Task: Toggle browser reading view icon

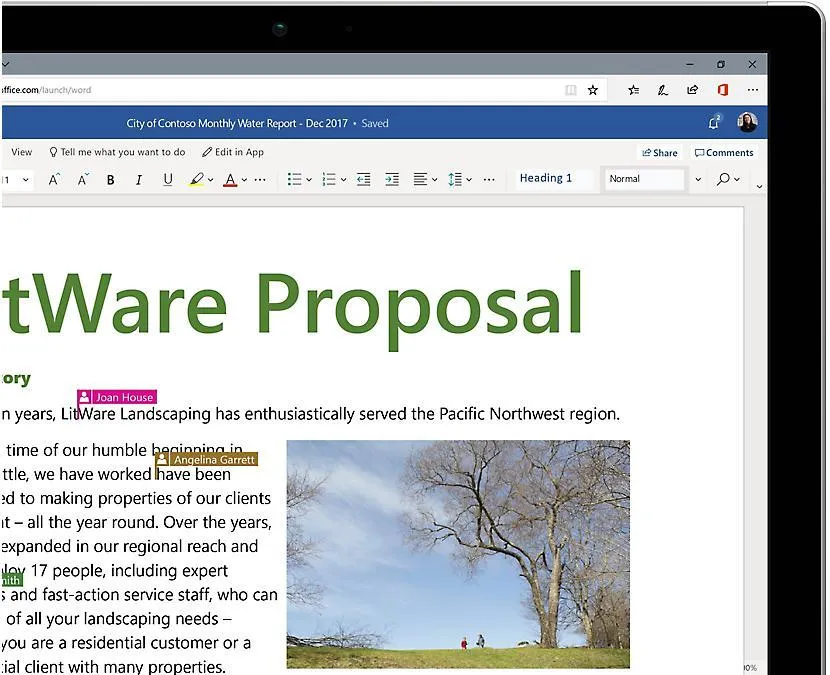Action: point(571,90)
